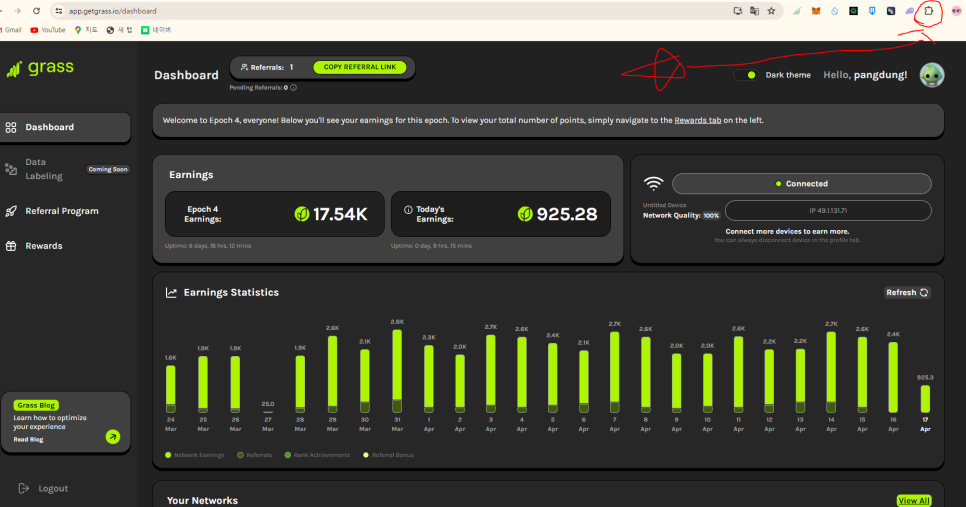Screen dimensions: 966x507
Task: Click the 17.54K epoch earnings value
Action: (x=340, y=214)
